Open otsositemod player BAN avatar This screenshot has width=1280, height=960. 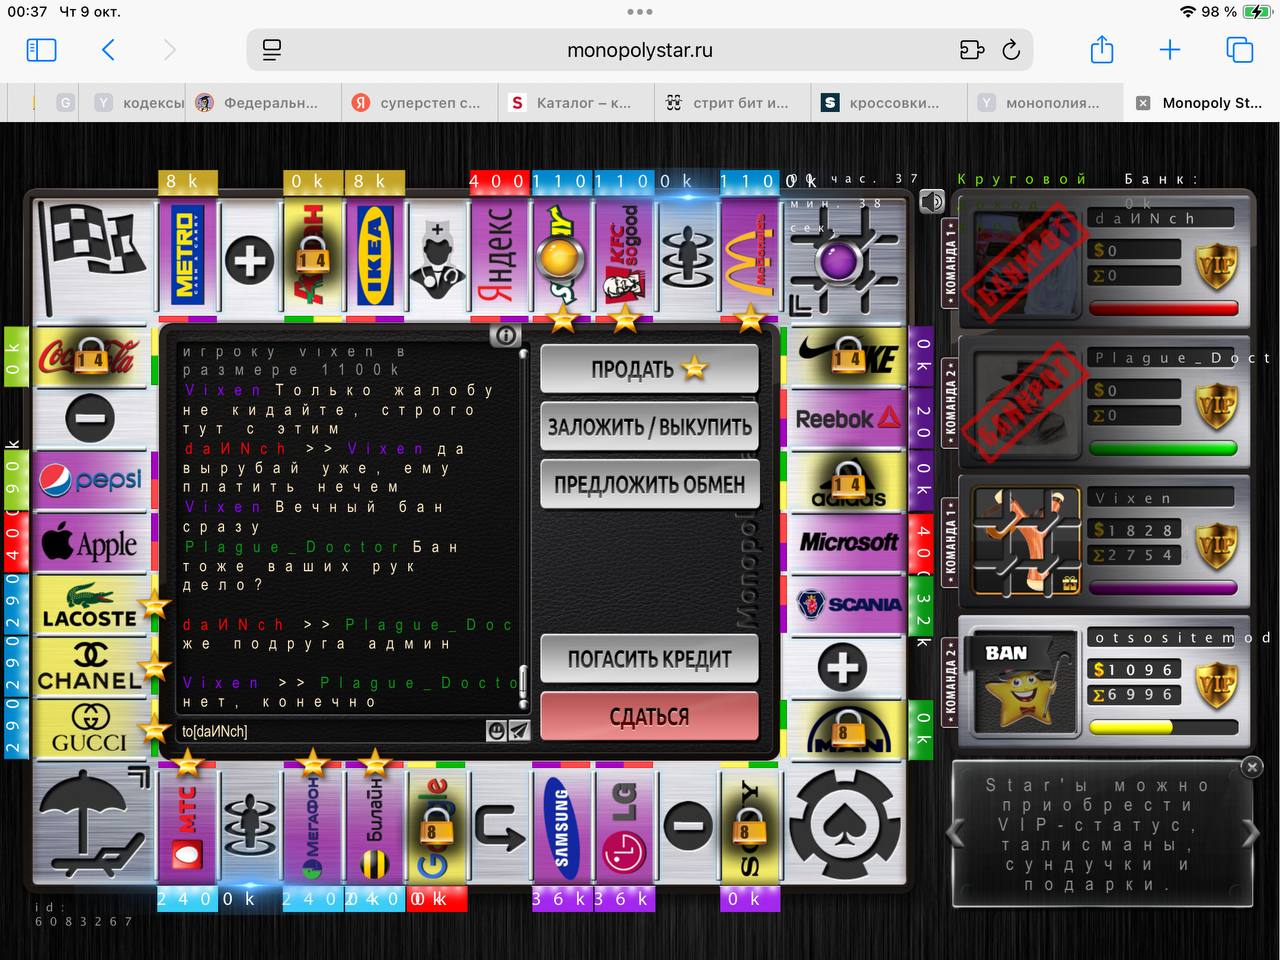1024,680
